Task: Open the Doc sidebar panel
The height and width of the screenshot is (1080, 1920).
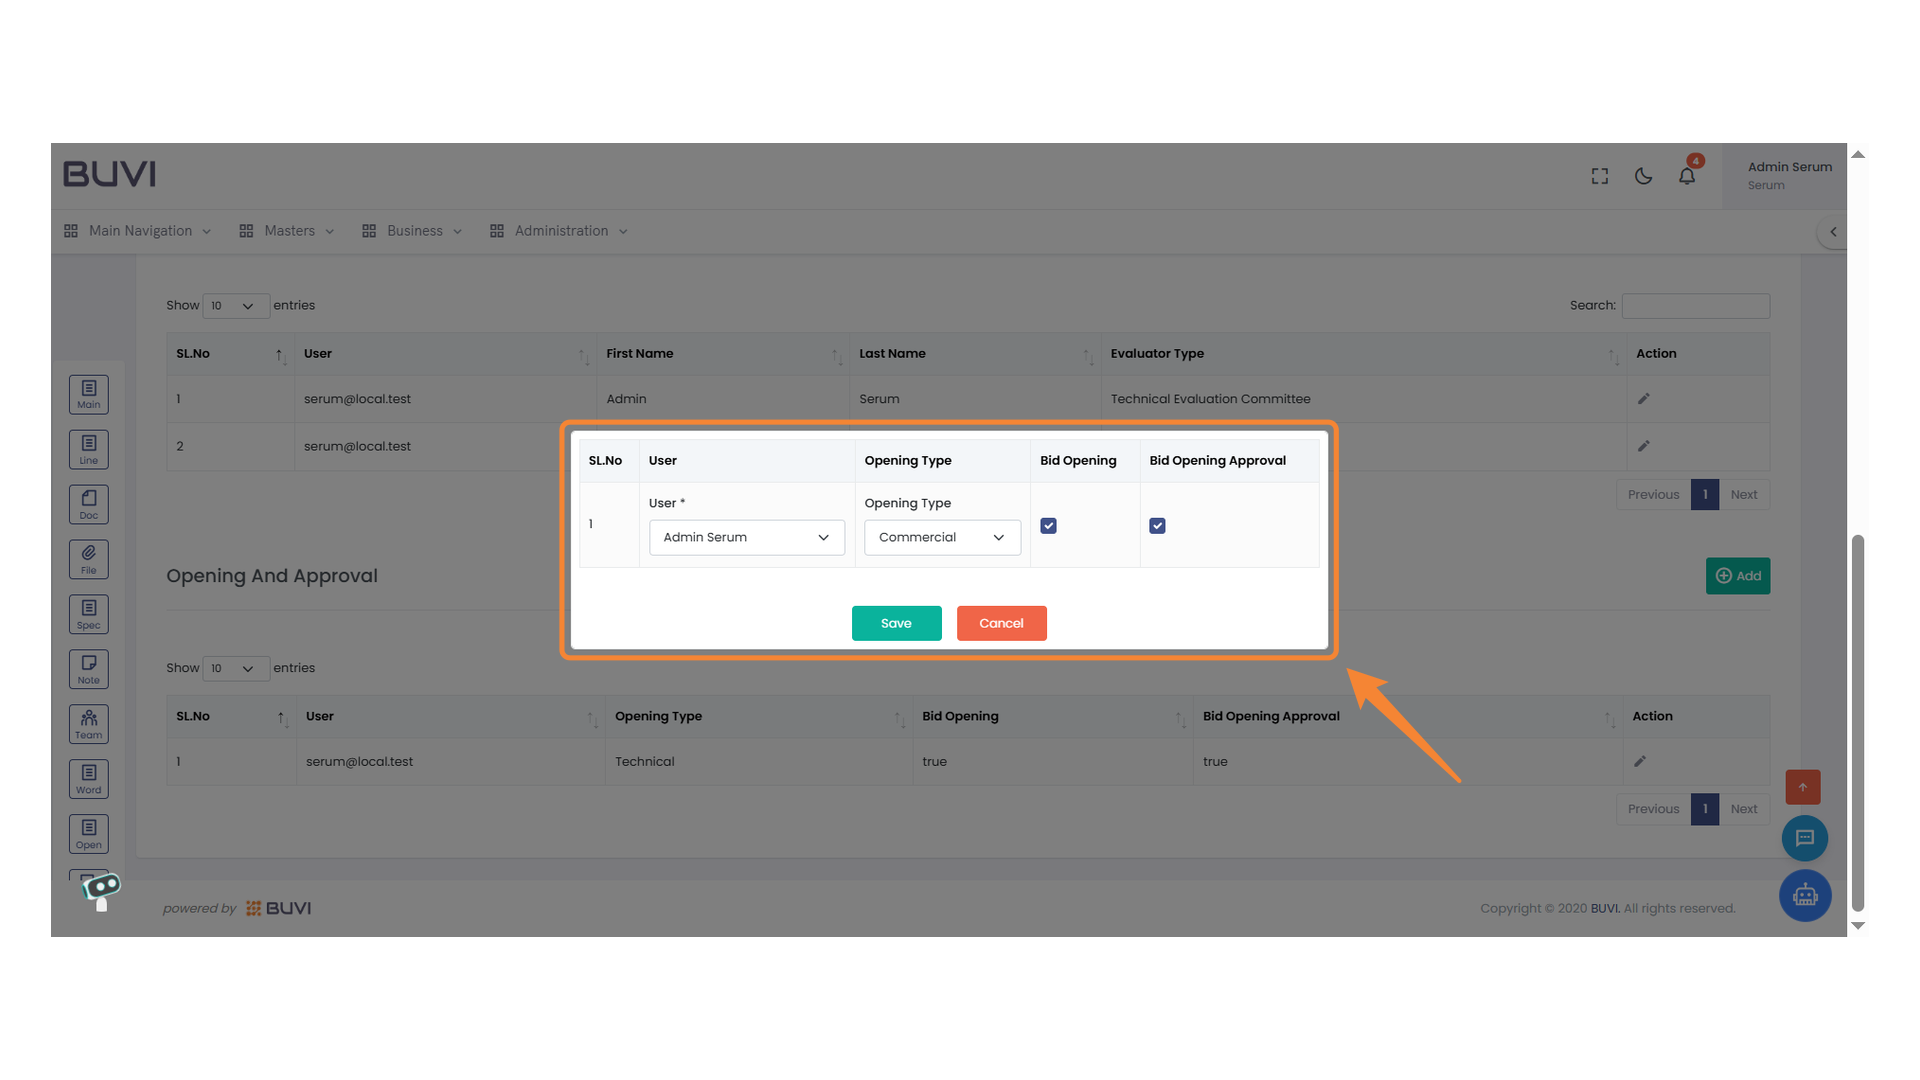Action: [88, 504]
